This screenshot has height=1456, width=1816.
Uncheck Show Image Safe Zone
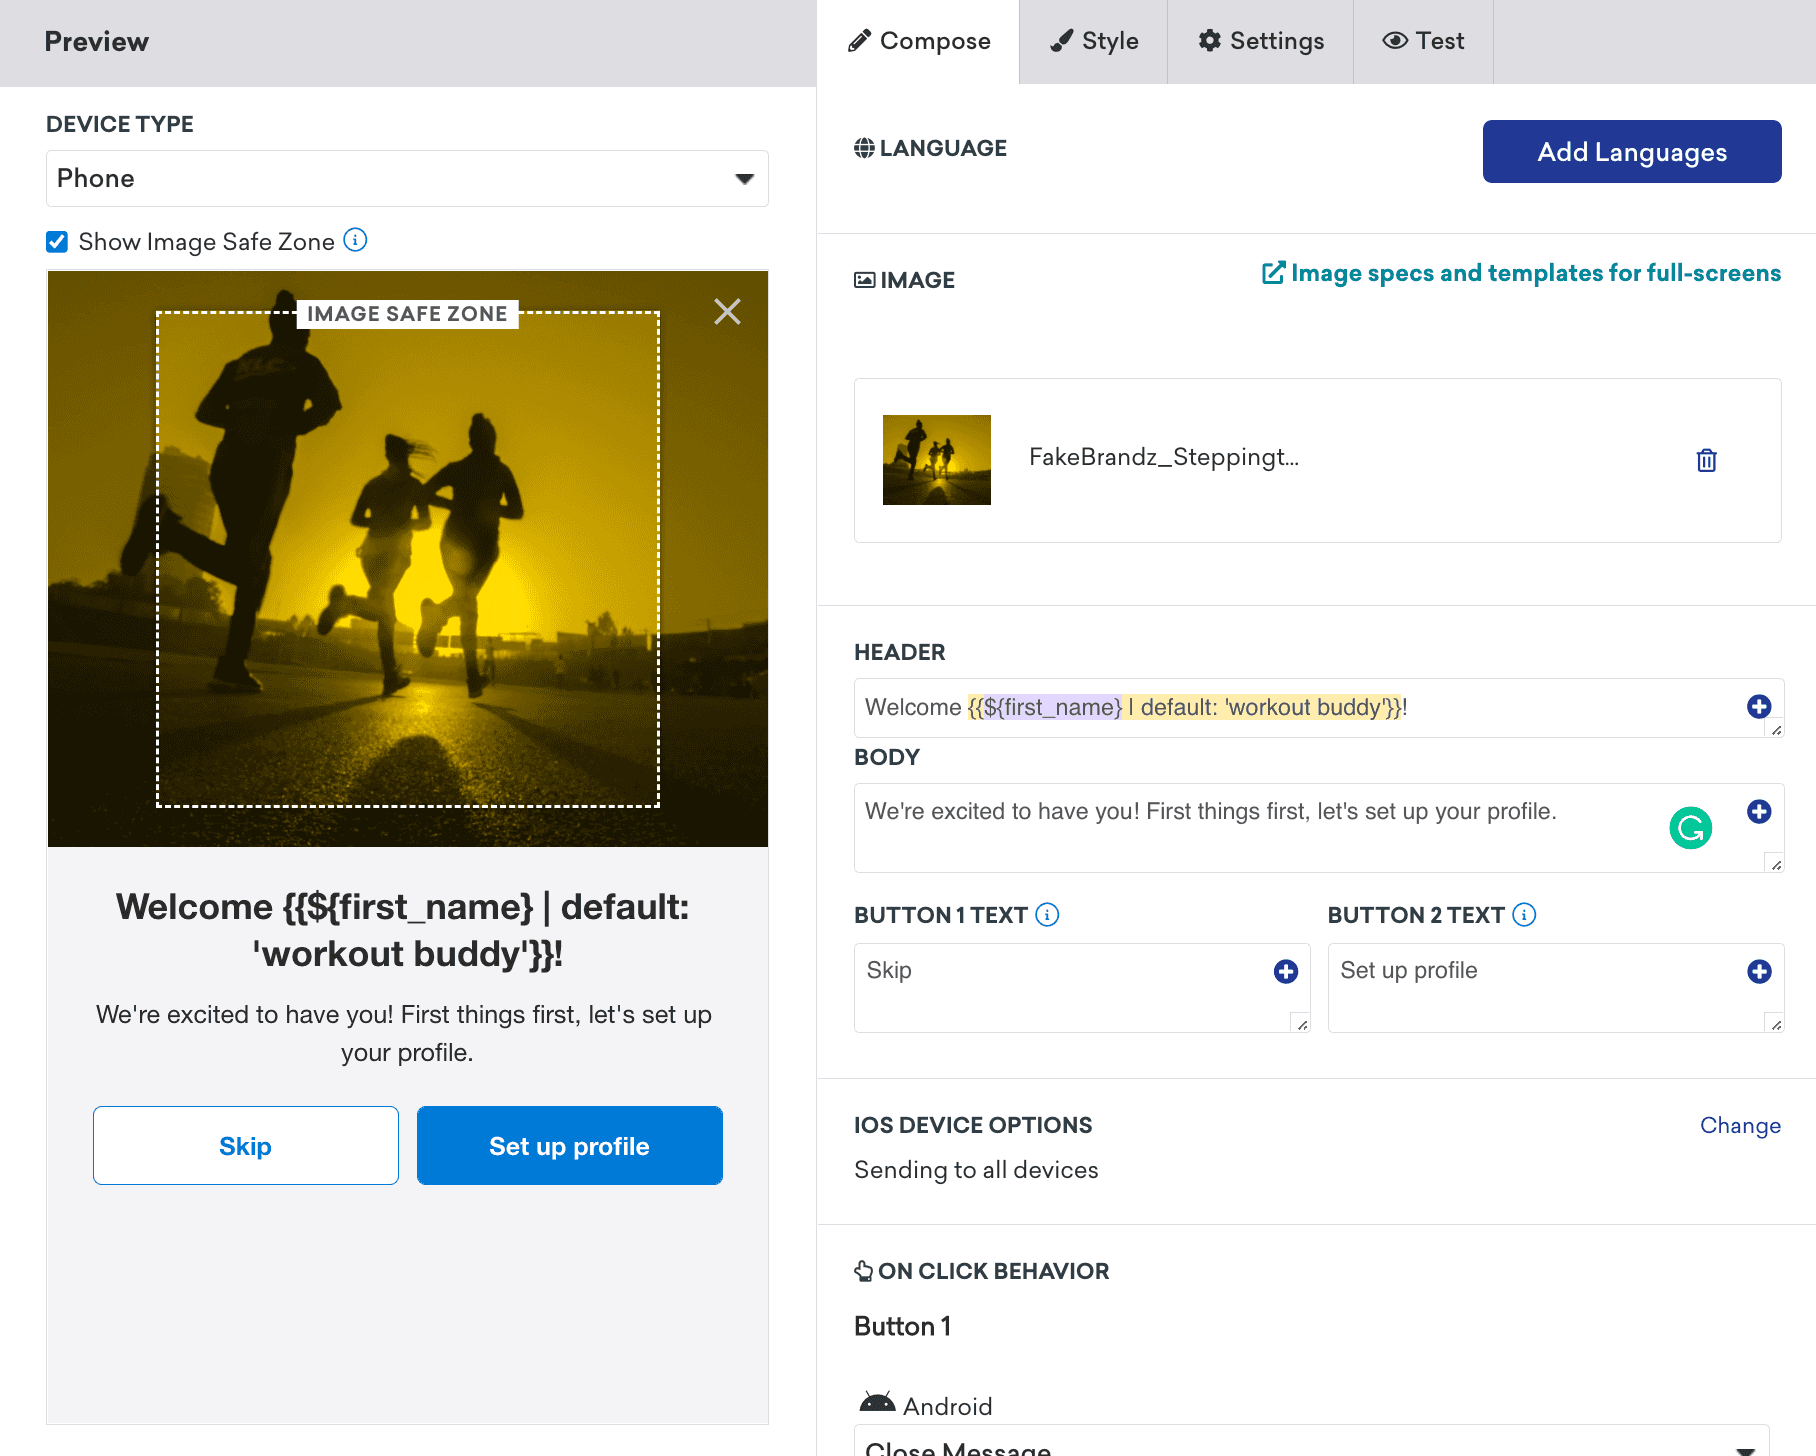(x=57, y=241)
